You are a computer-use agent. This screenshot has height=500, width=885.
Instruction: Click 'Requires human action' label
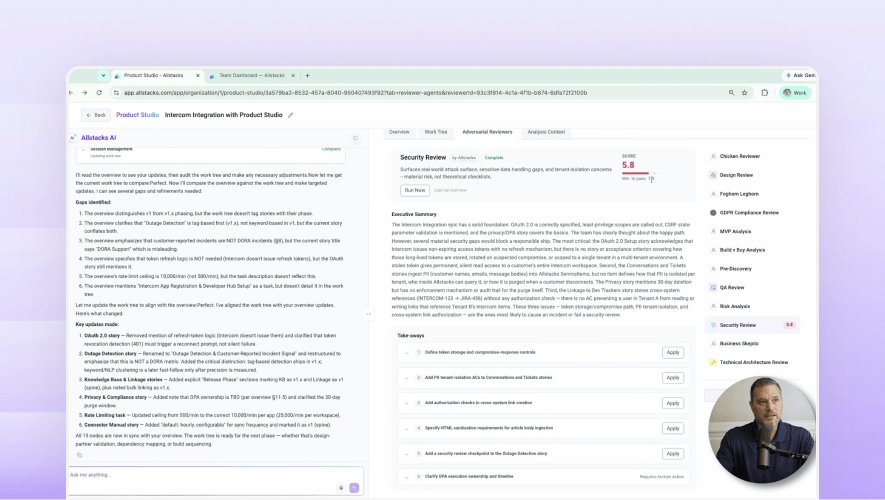(x=661, y=477)
